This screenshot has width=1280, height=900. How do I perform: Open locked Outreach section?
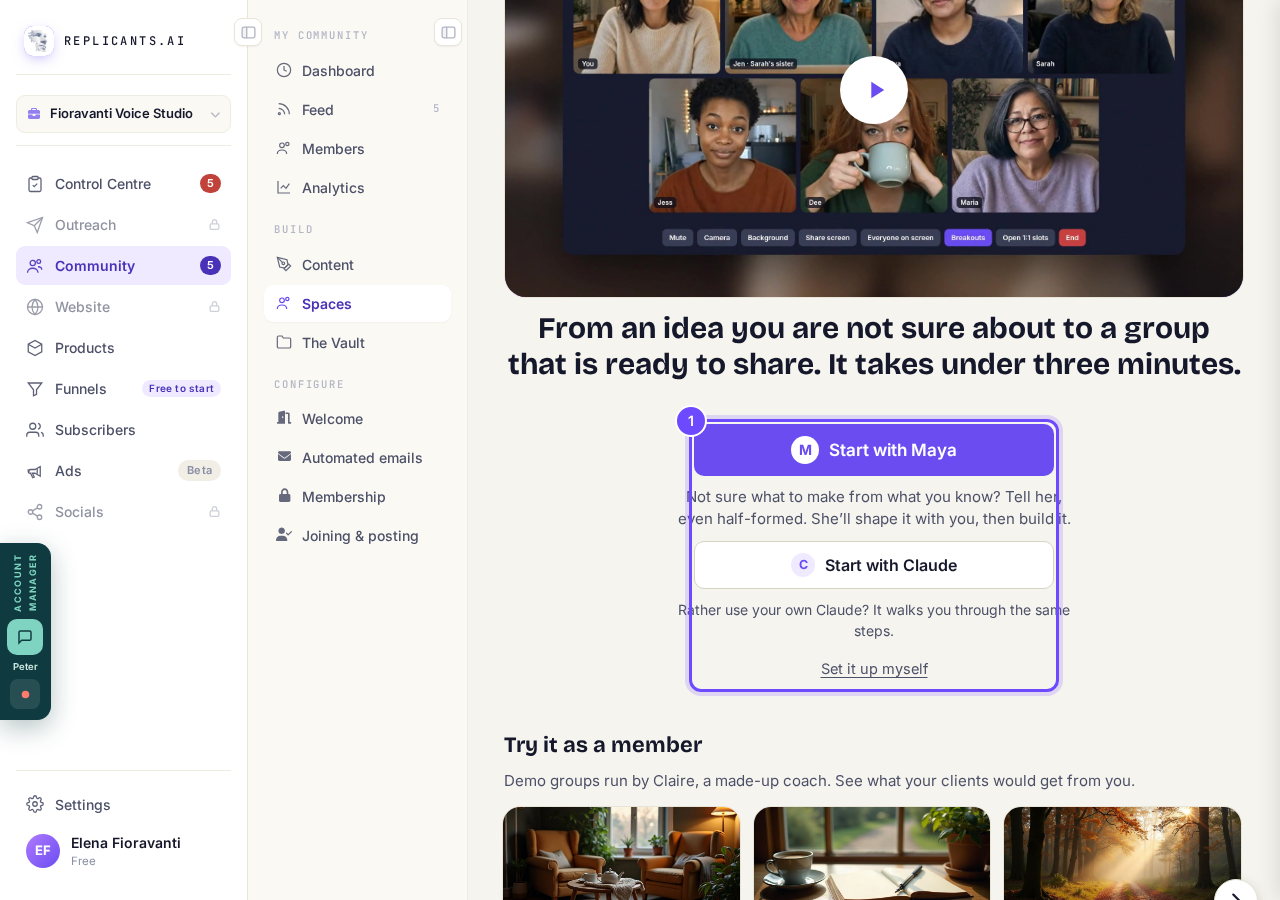(123, 225)
